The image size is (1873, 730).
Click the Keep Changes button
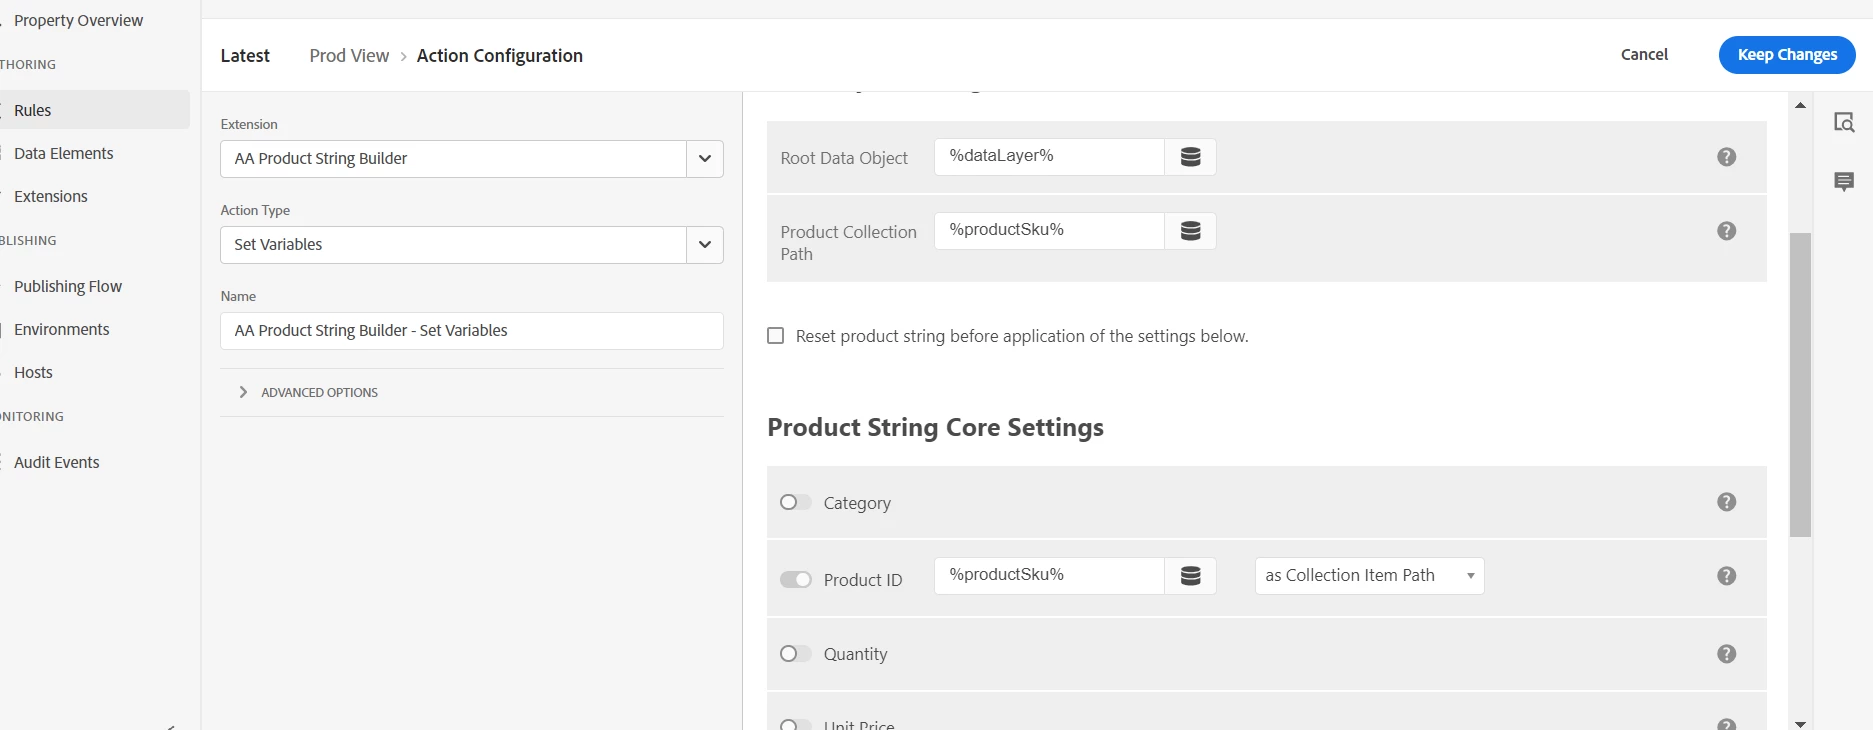click(1786, 55)
